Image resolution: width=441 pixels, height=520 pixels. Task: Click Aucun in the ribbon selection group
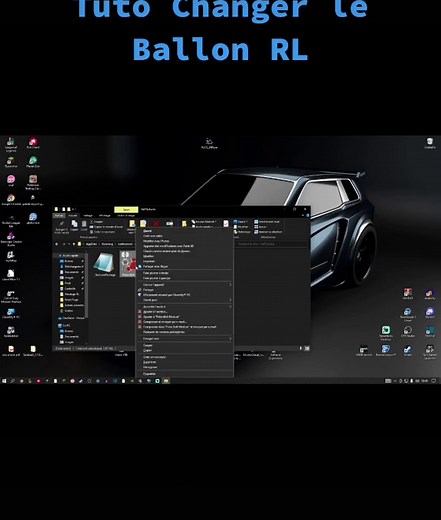coord(261,227)
